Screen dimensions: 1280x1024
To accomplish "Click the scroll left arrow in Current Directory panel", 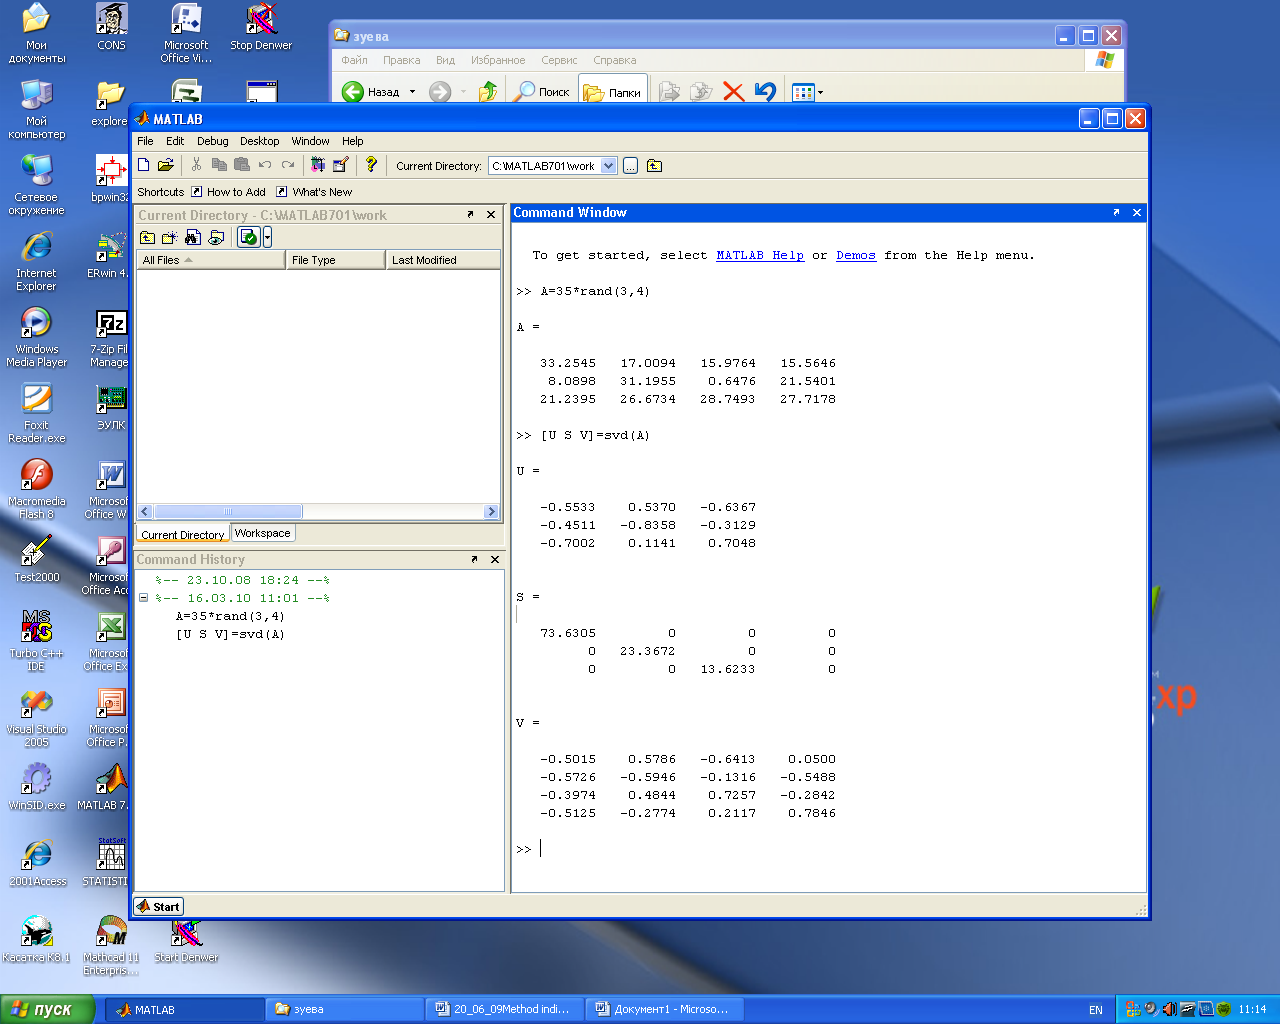I will point(145,511).
